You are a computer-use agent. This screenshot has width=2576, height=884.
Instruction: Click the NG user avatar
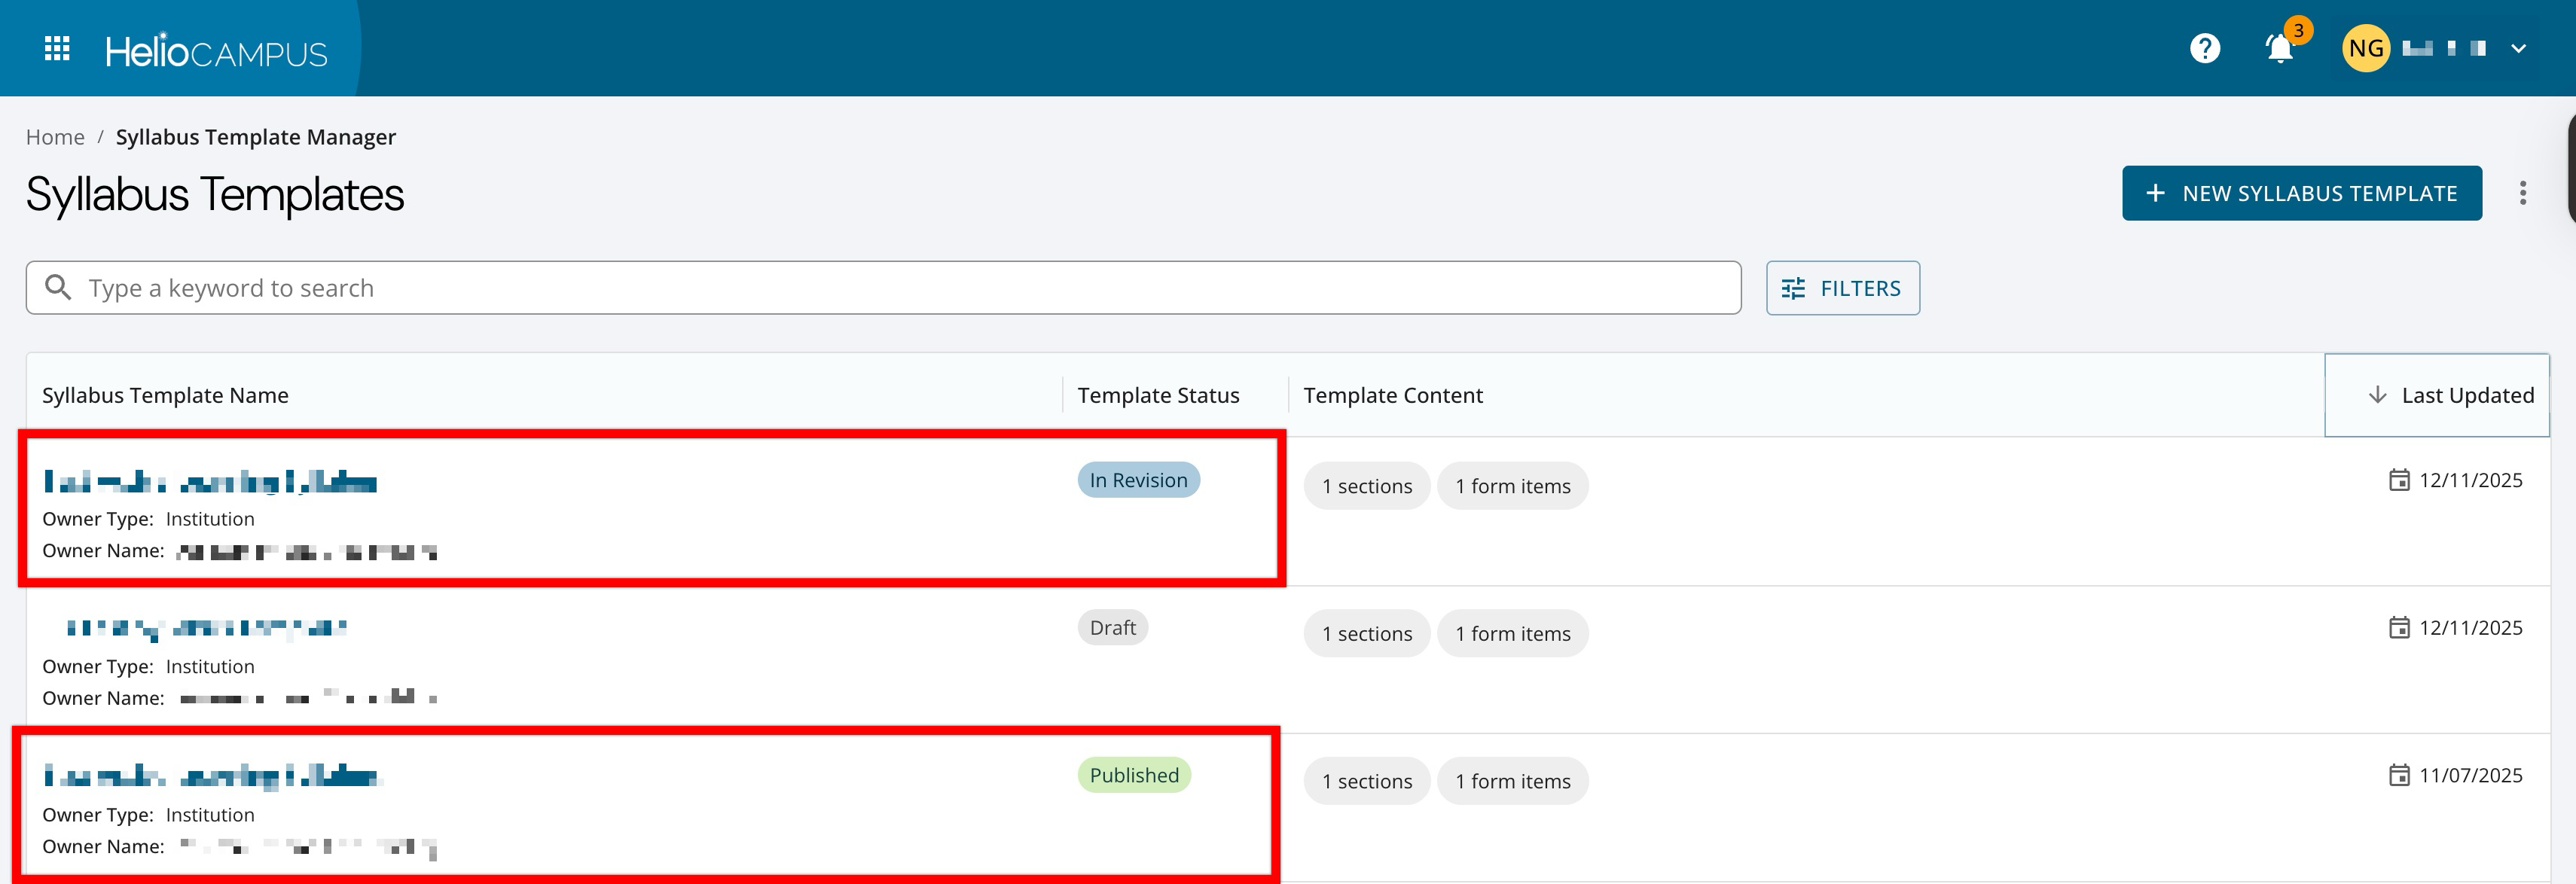(2365, 48)
